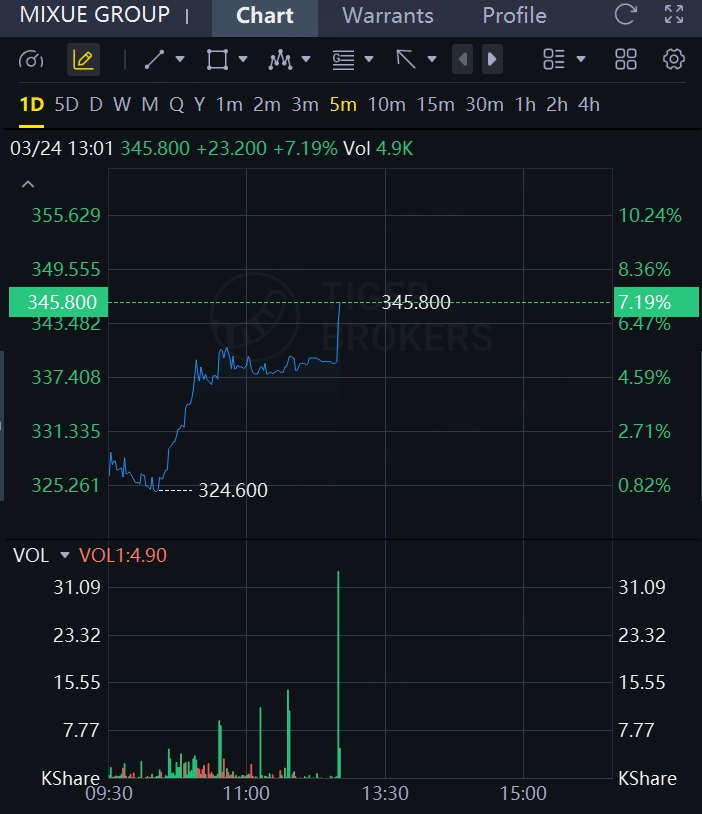This screenshot has height=814, width=702.
Task: Click the 13:30 time axis label
Action: click(385, 793)
